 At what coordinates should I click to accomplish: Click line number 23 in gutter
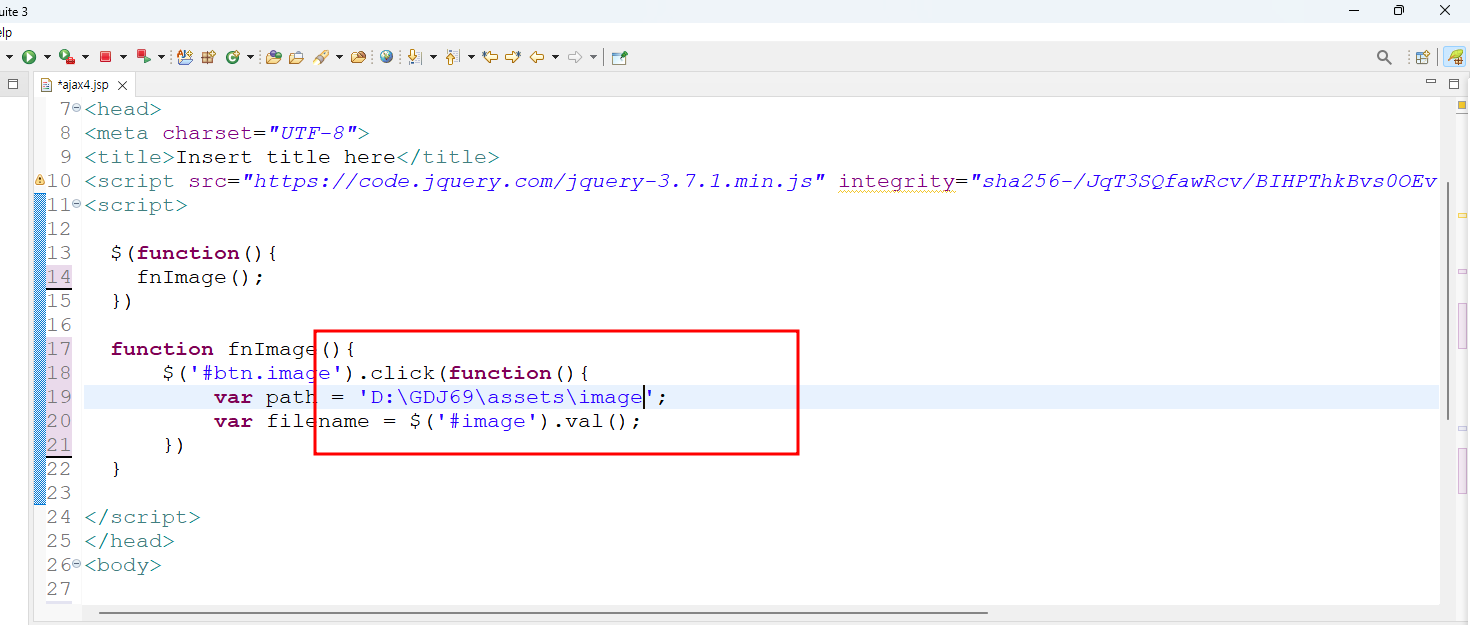(x=59, y=493)
